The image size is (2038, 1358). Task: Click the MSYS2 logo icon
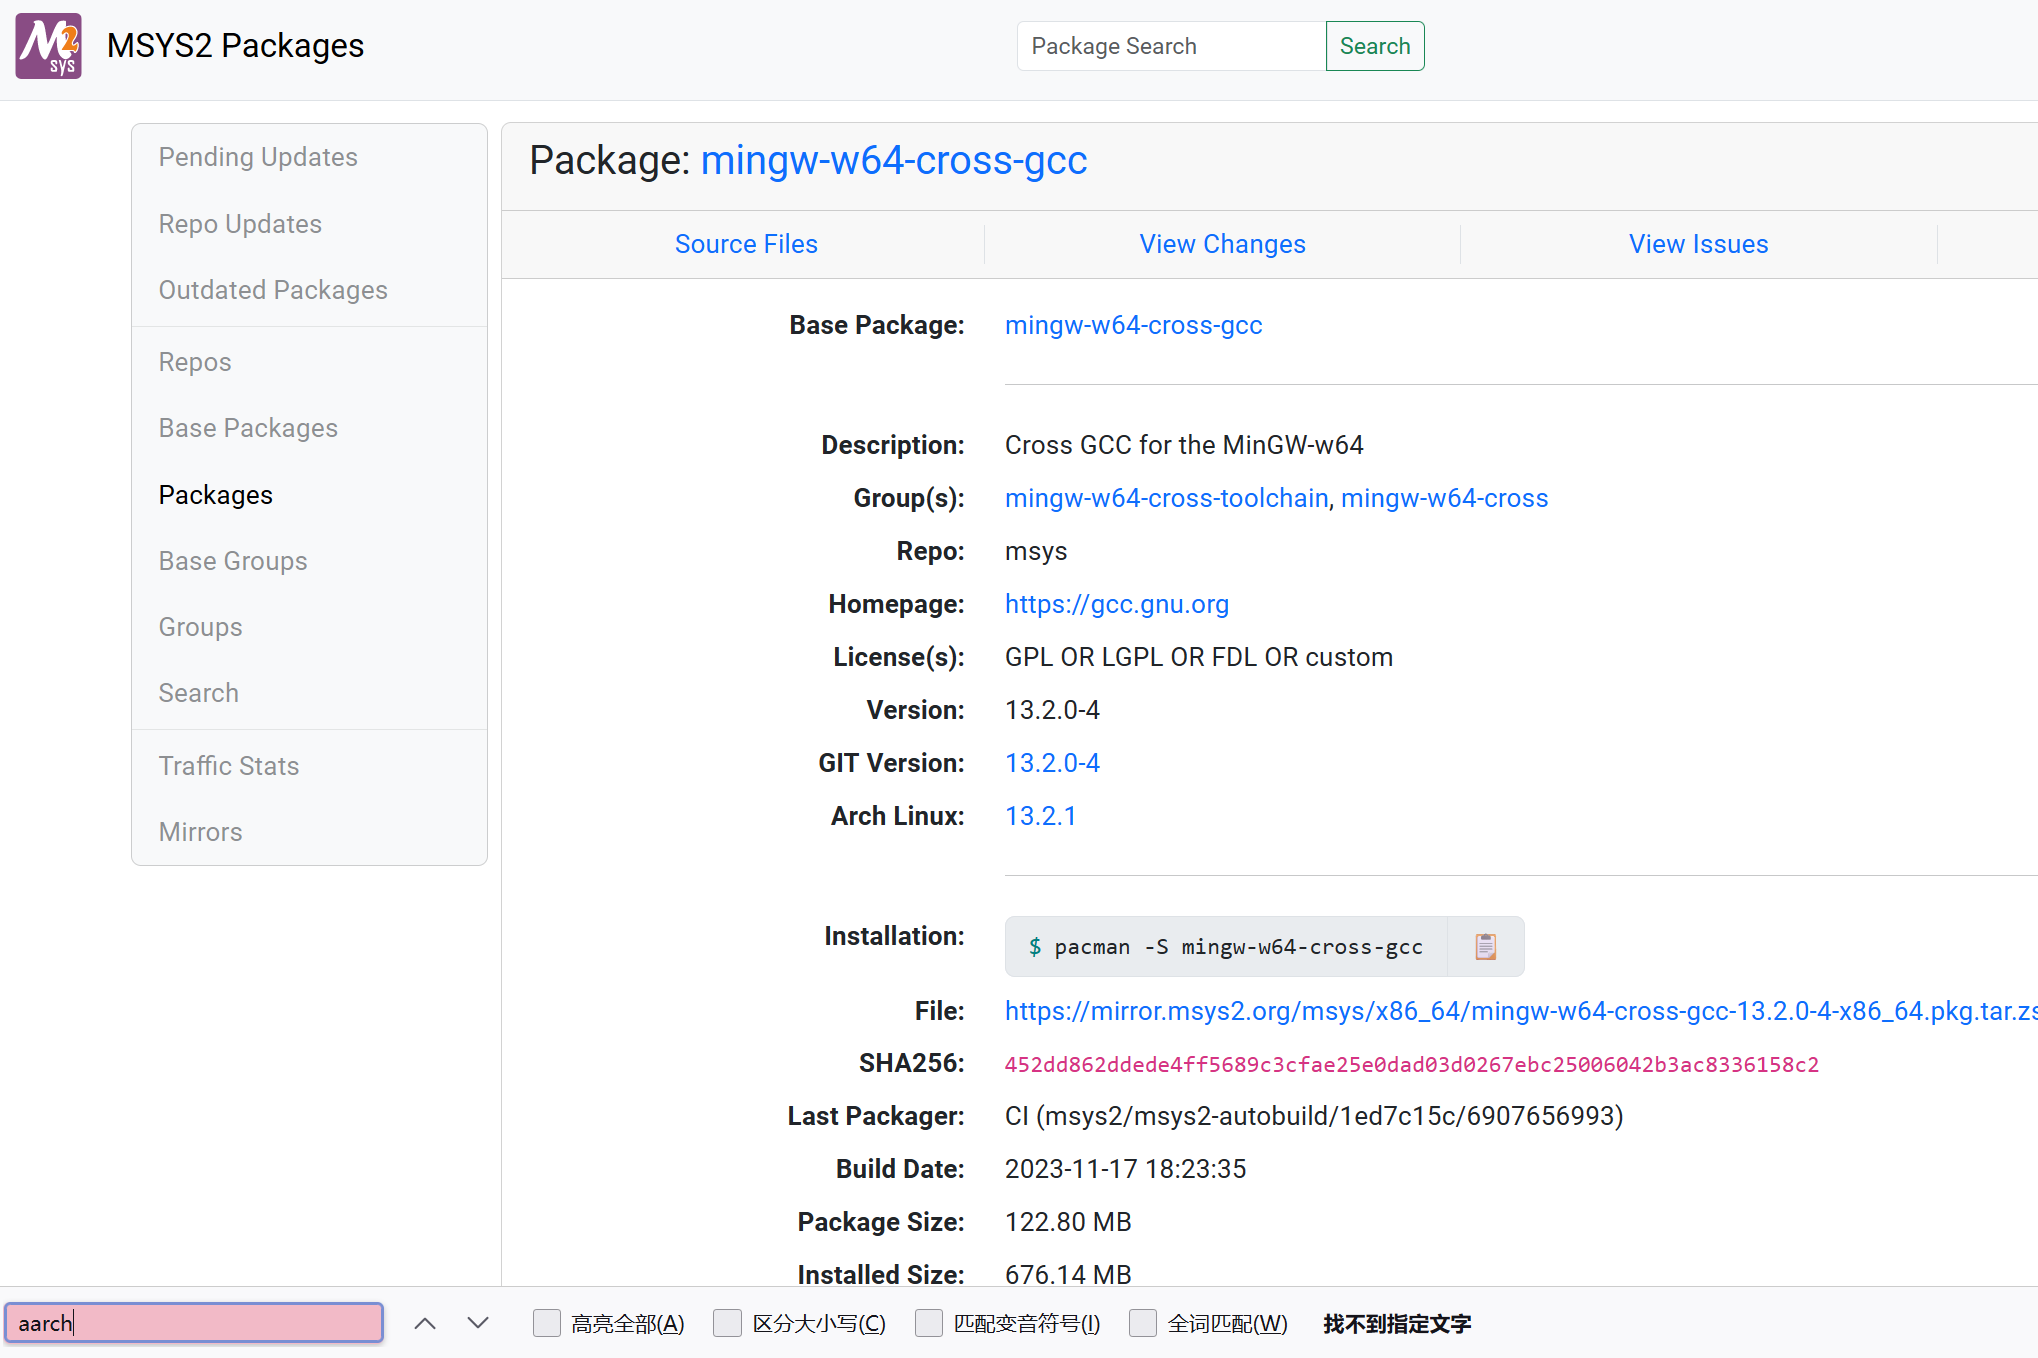pyautogui.click(x=48, y=46)
